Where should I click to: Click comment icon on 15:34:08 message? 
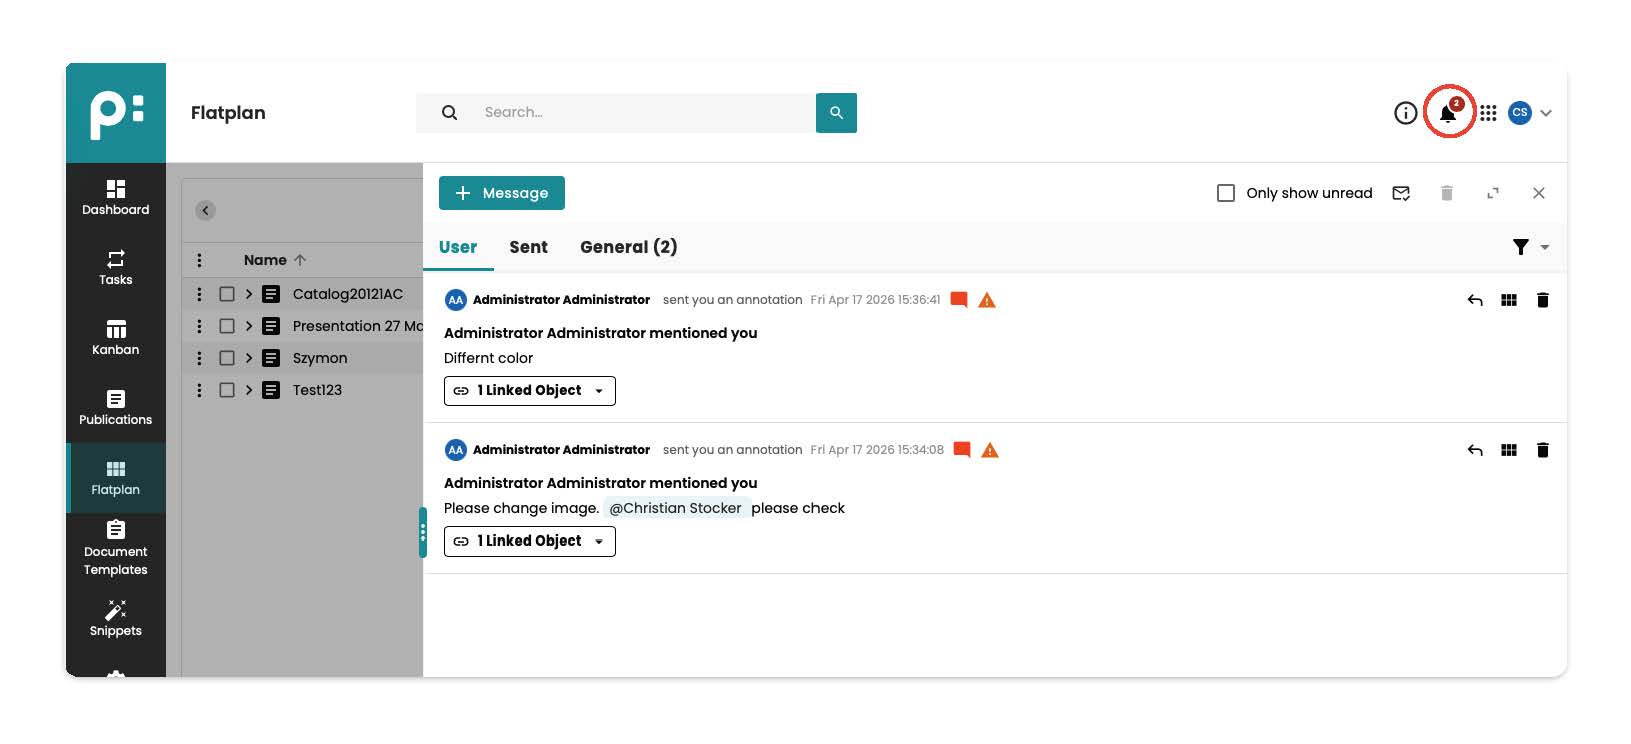962,449
